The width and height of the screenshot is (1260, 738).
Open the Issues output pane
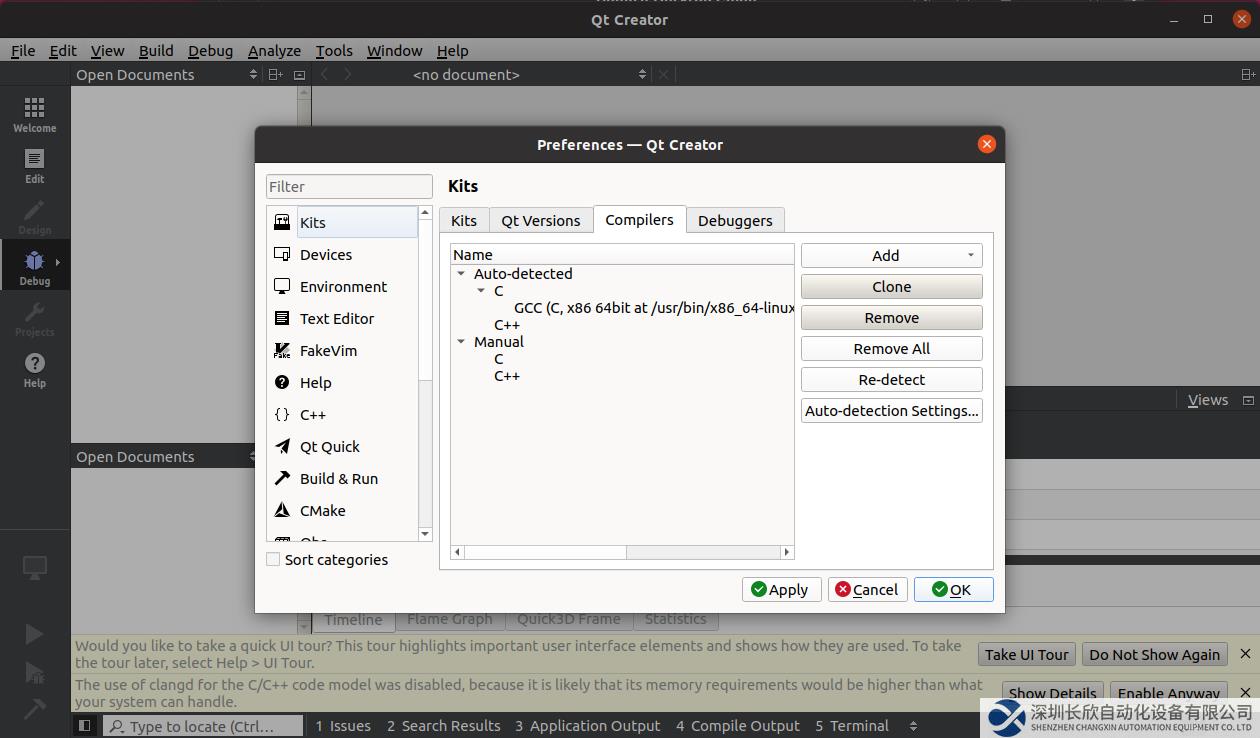pos(343,726)
